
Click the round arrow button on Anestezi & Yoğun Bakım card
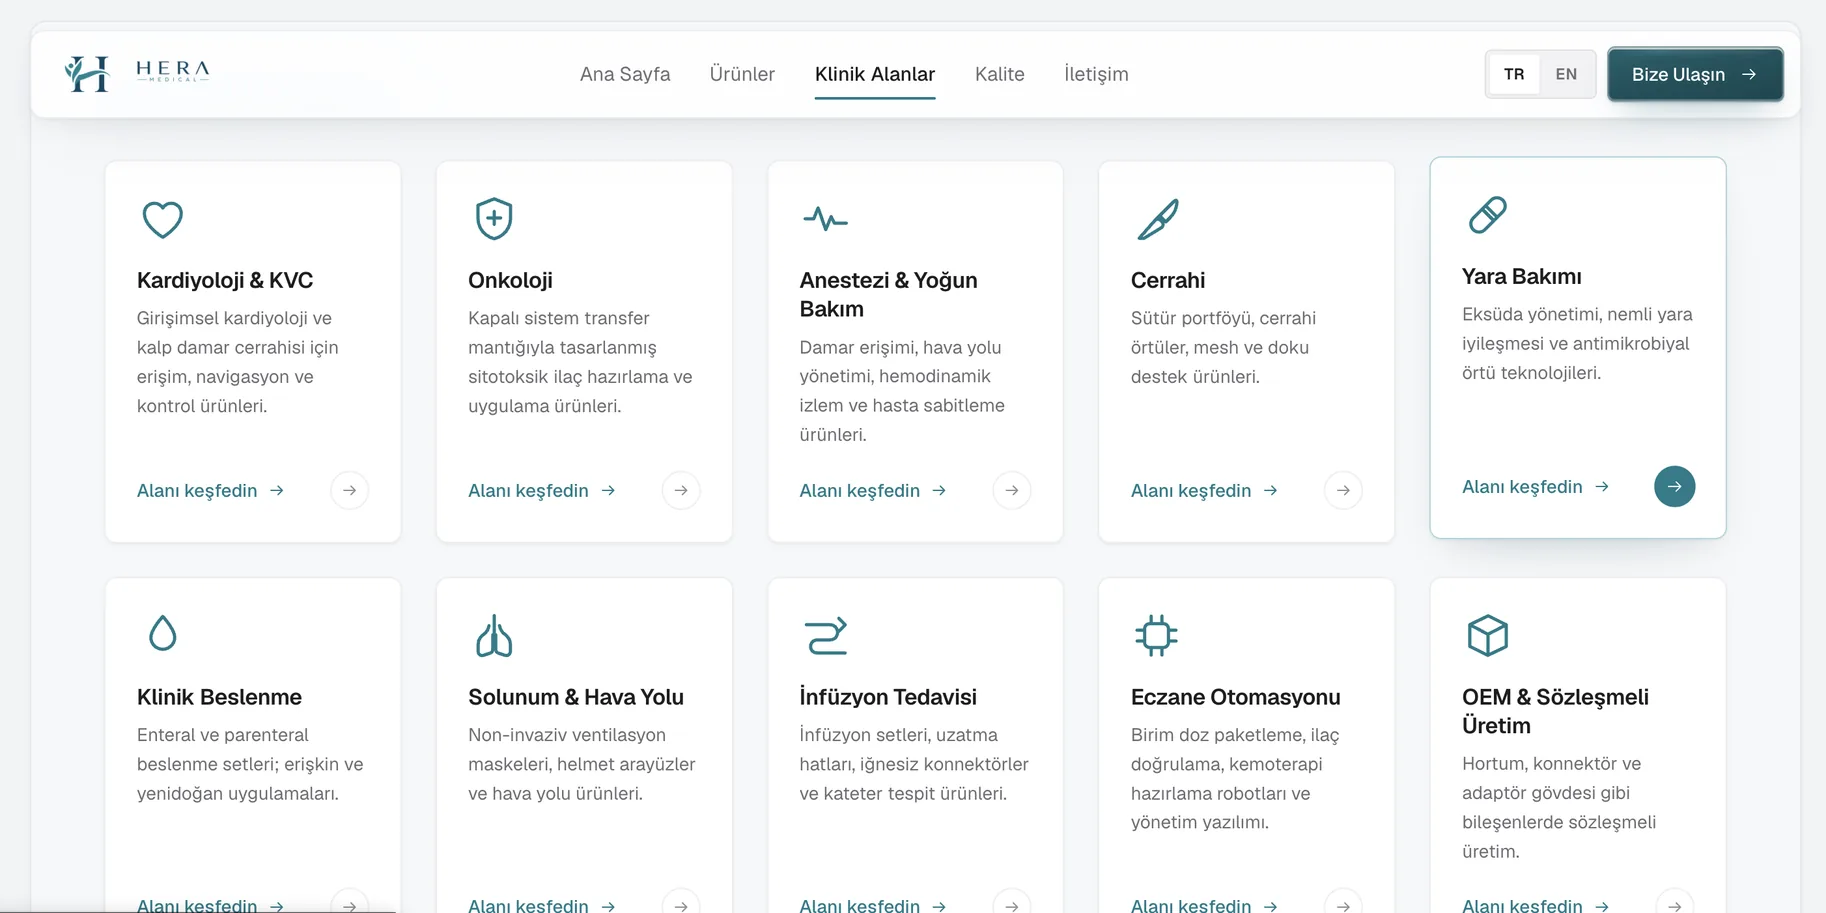(x=1012, y=490)
